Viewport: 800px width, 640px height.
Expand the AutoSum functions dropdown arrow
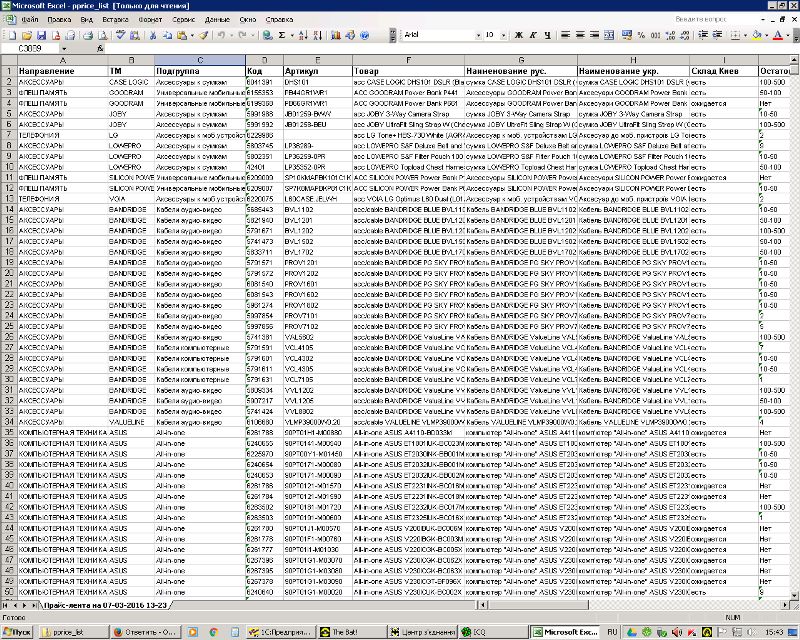292,35
